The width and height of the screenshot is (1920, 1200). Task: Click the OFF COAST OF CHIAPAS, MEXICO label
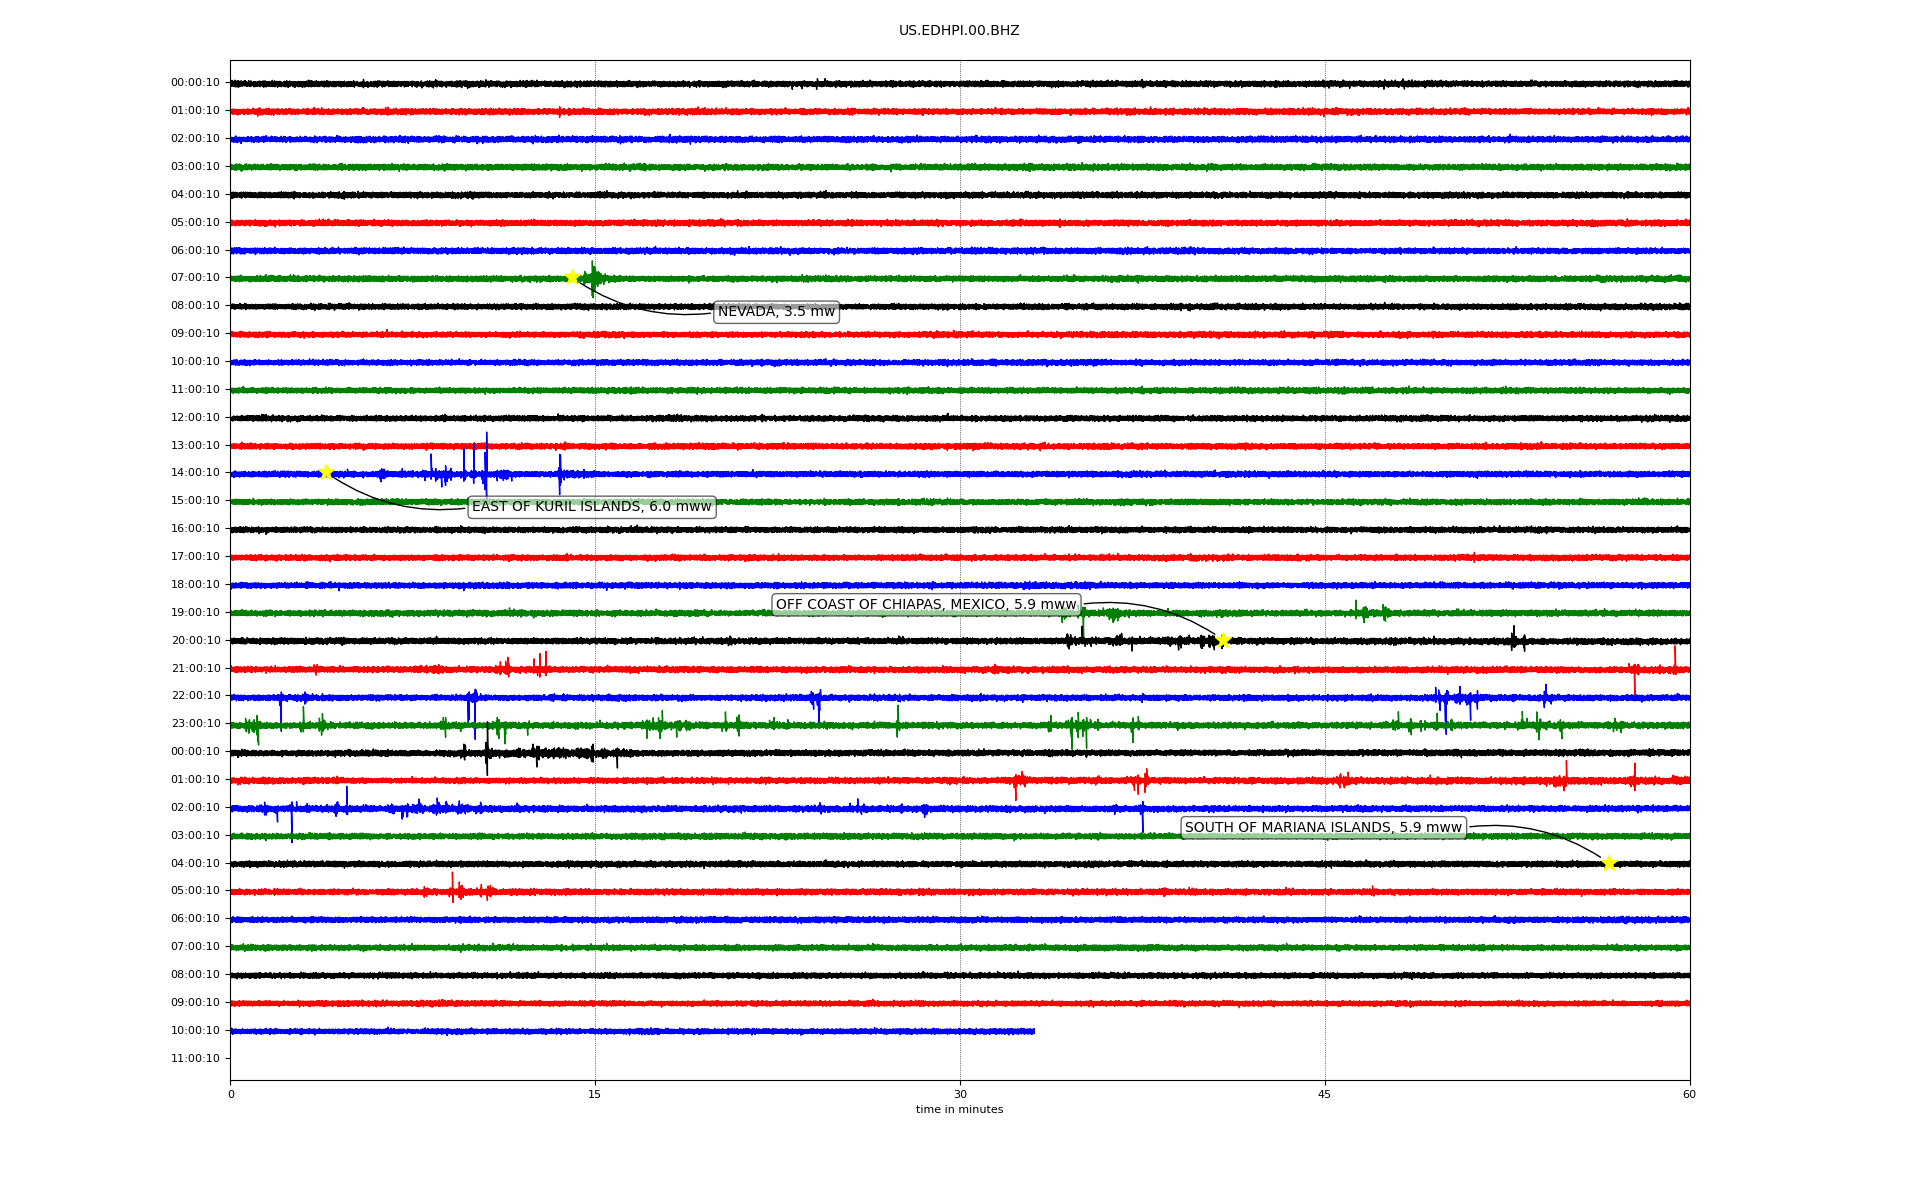pyautogui.click(x=926, y=604)
